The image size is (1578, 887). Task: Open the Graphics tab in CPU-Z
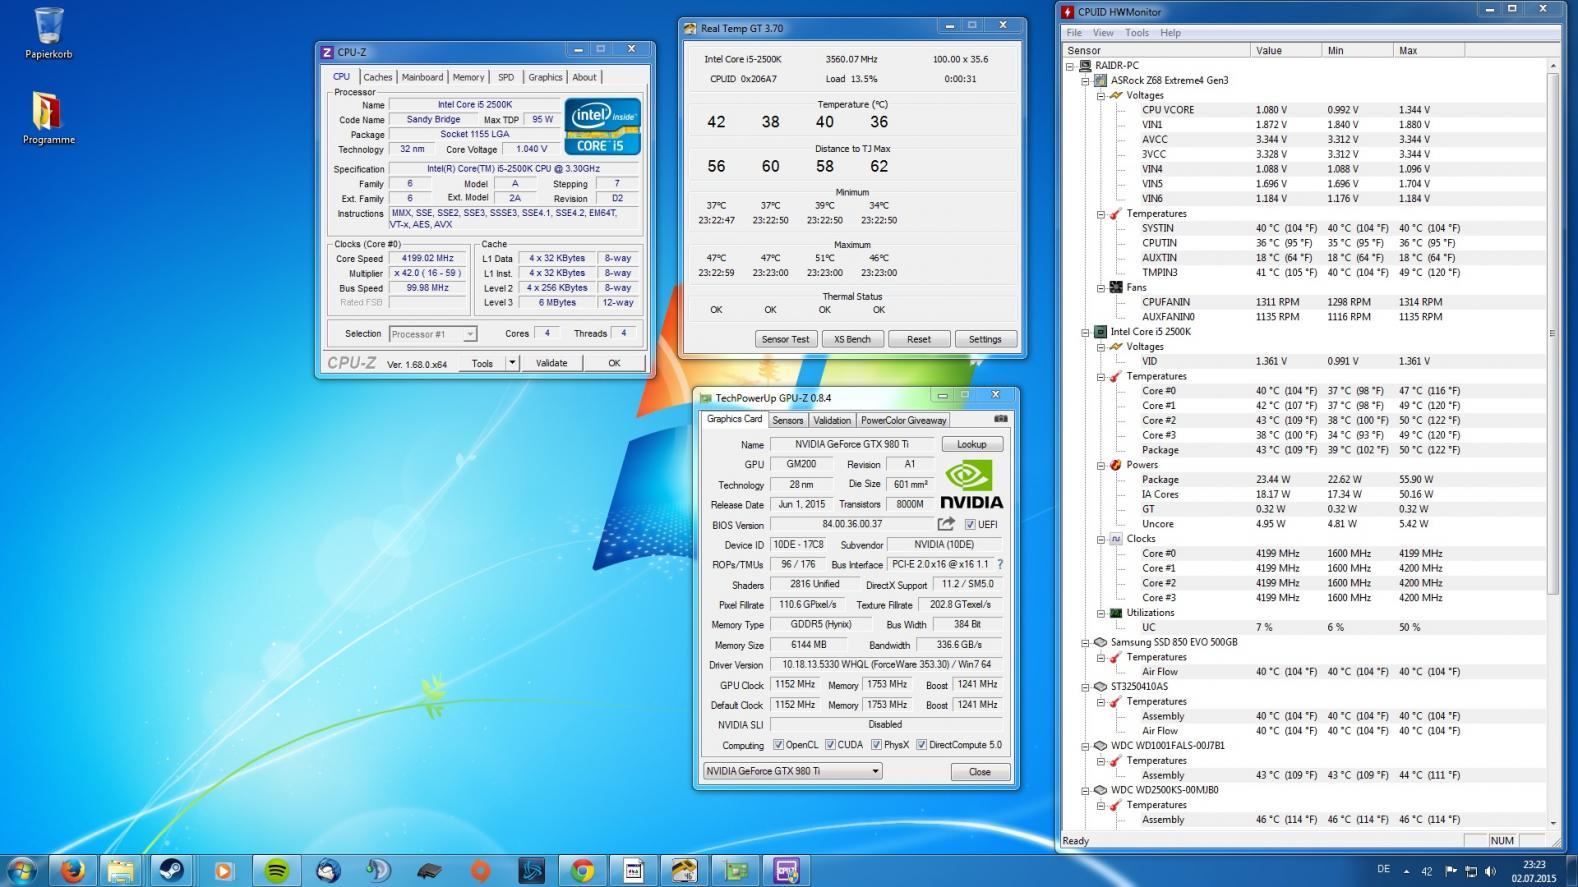click(545, 77)
